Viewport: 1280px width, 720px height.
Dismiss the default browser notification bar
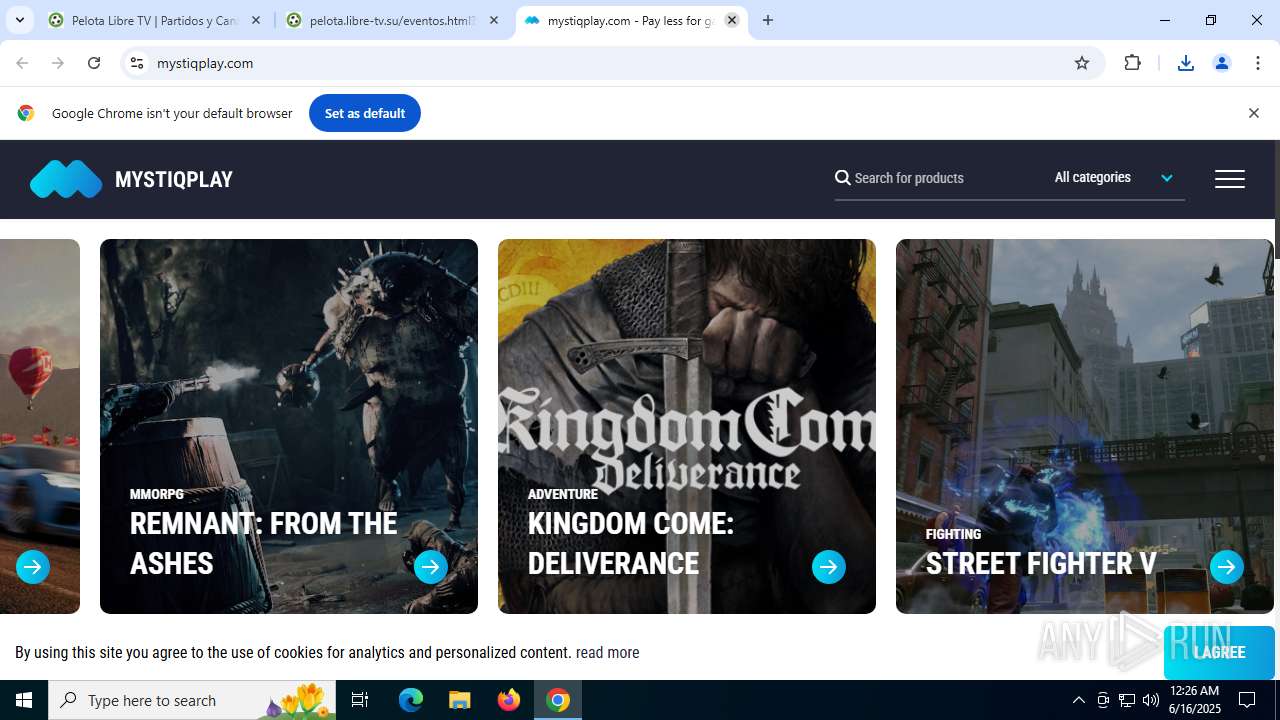[x=1253, y=113]
